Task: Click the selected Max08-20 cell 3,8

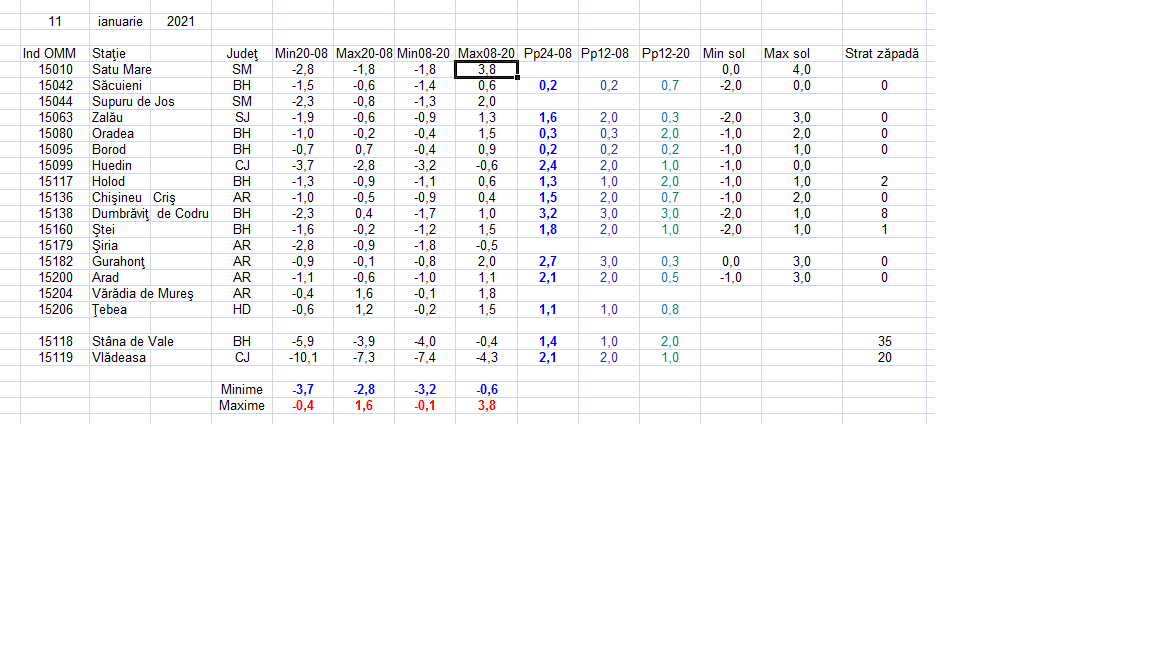Action: pyautogui.click(x=486, y=70)
